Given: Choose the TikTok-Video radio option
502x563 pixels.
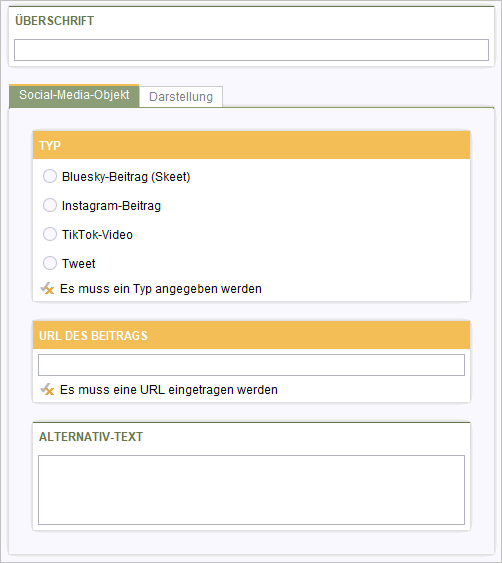Looking at the screenshot, I should pos(50,234).
